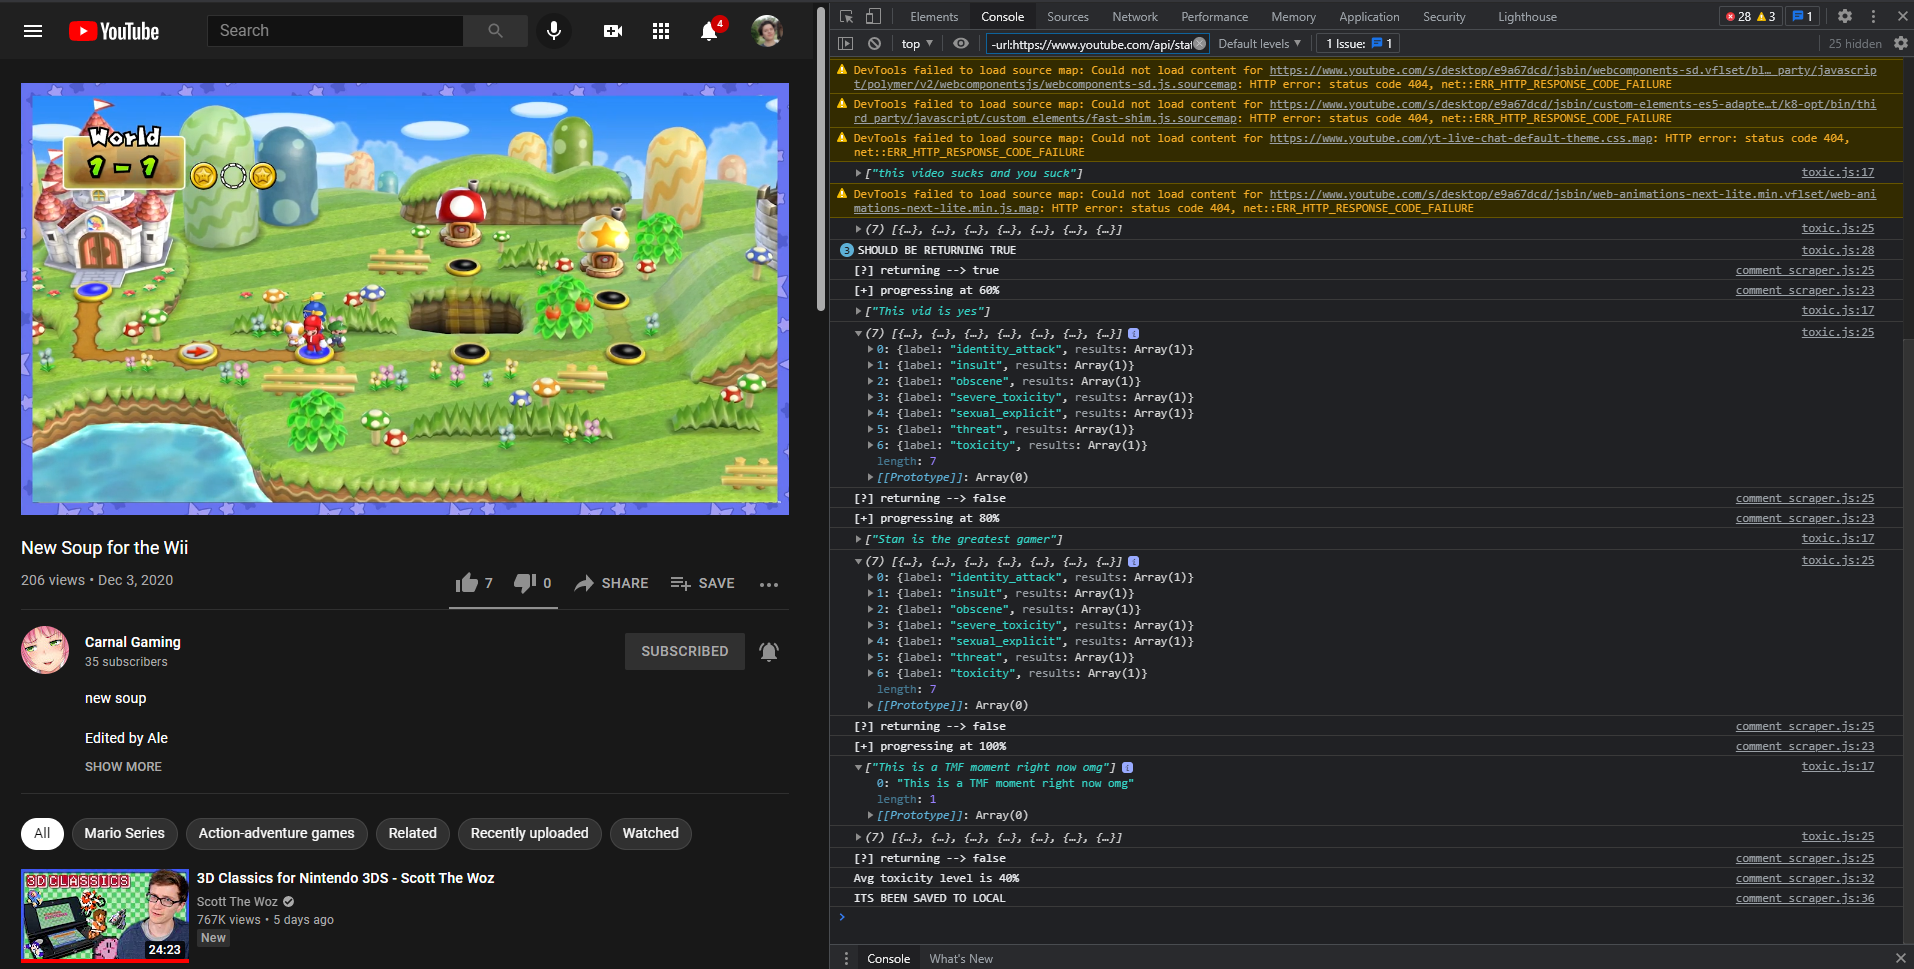This screenshot has width=1914, height=969.
Task: Open the Carnal Gaming channel name
Action: (x=133, y=642)
